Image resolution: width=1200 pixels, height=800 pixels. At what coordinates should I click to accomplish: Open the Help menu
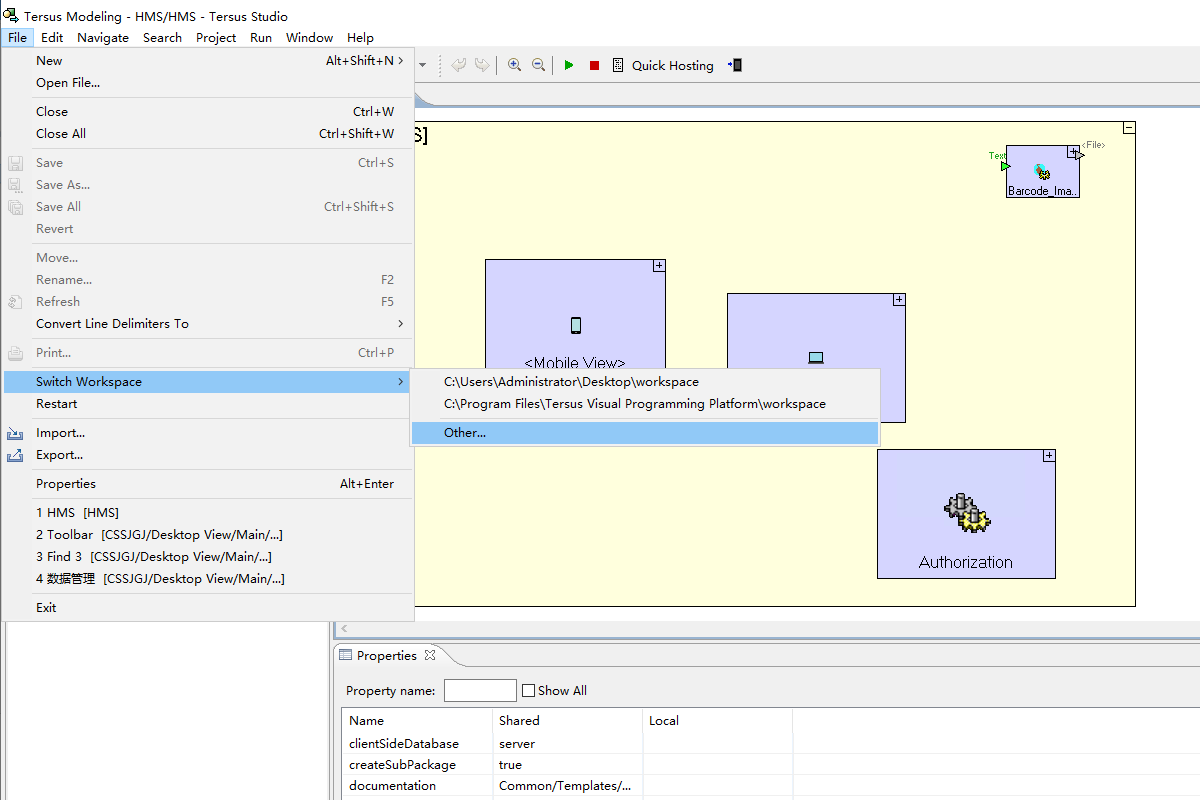coord(360,37)
